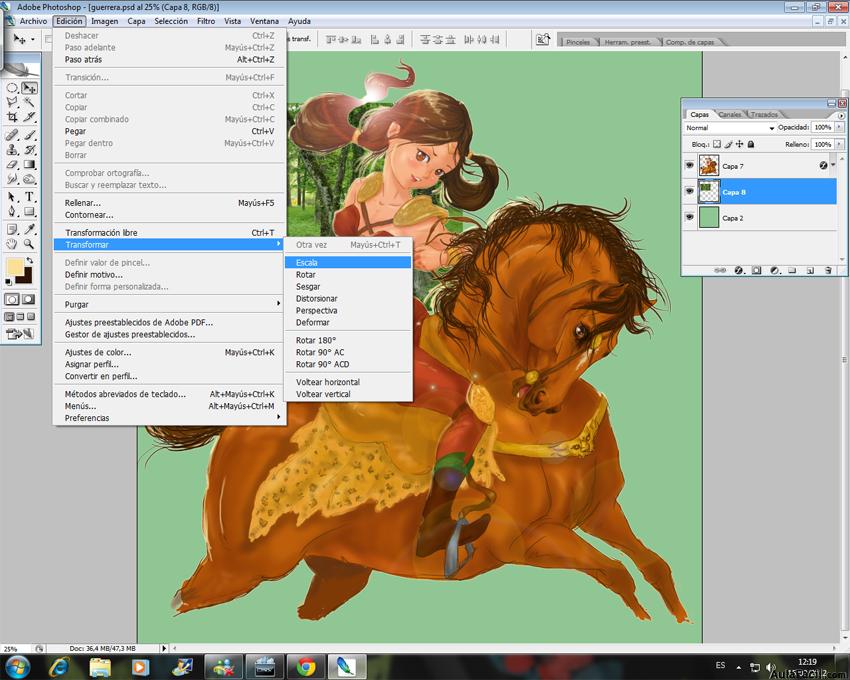Viewport: 850px width, 680px height.
Task: Choose Escala from Transformar submenu
Action: 347,262
